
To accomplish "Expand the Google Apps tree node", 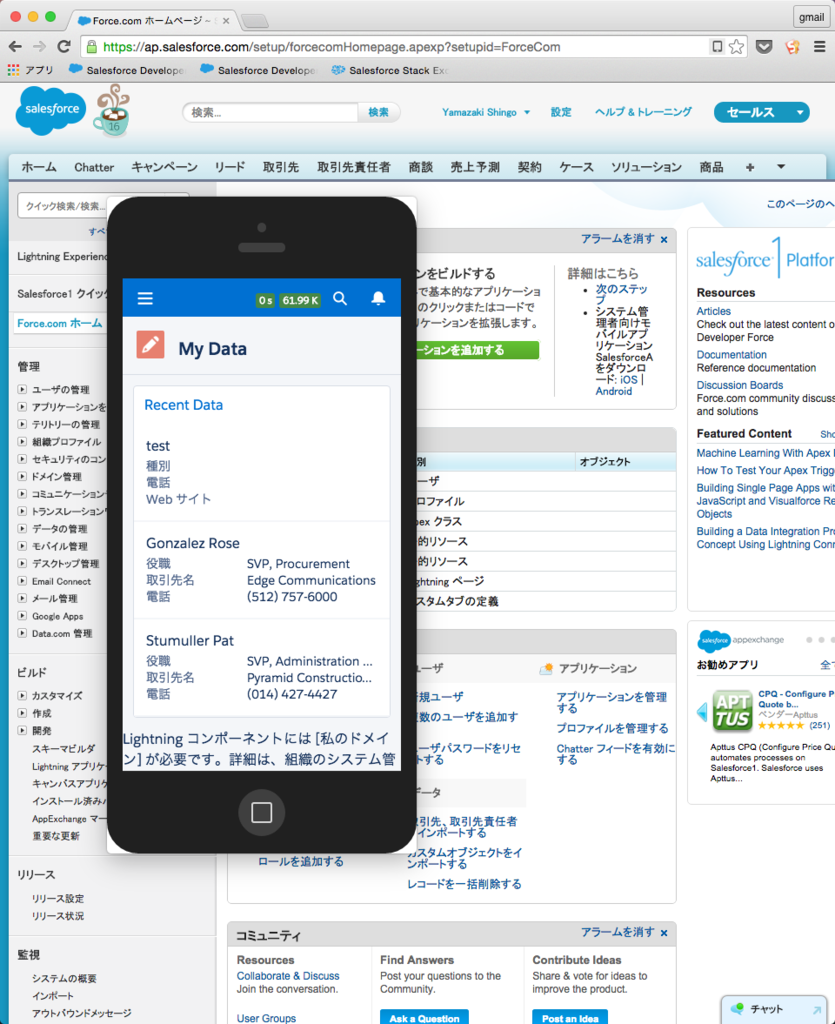I will coord(22,615).
